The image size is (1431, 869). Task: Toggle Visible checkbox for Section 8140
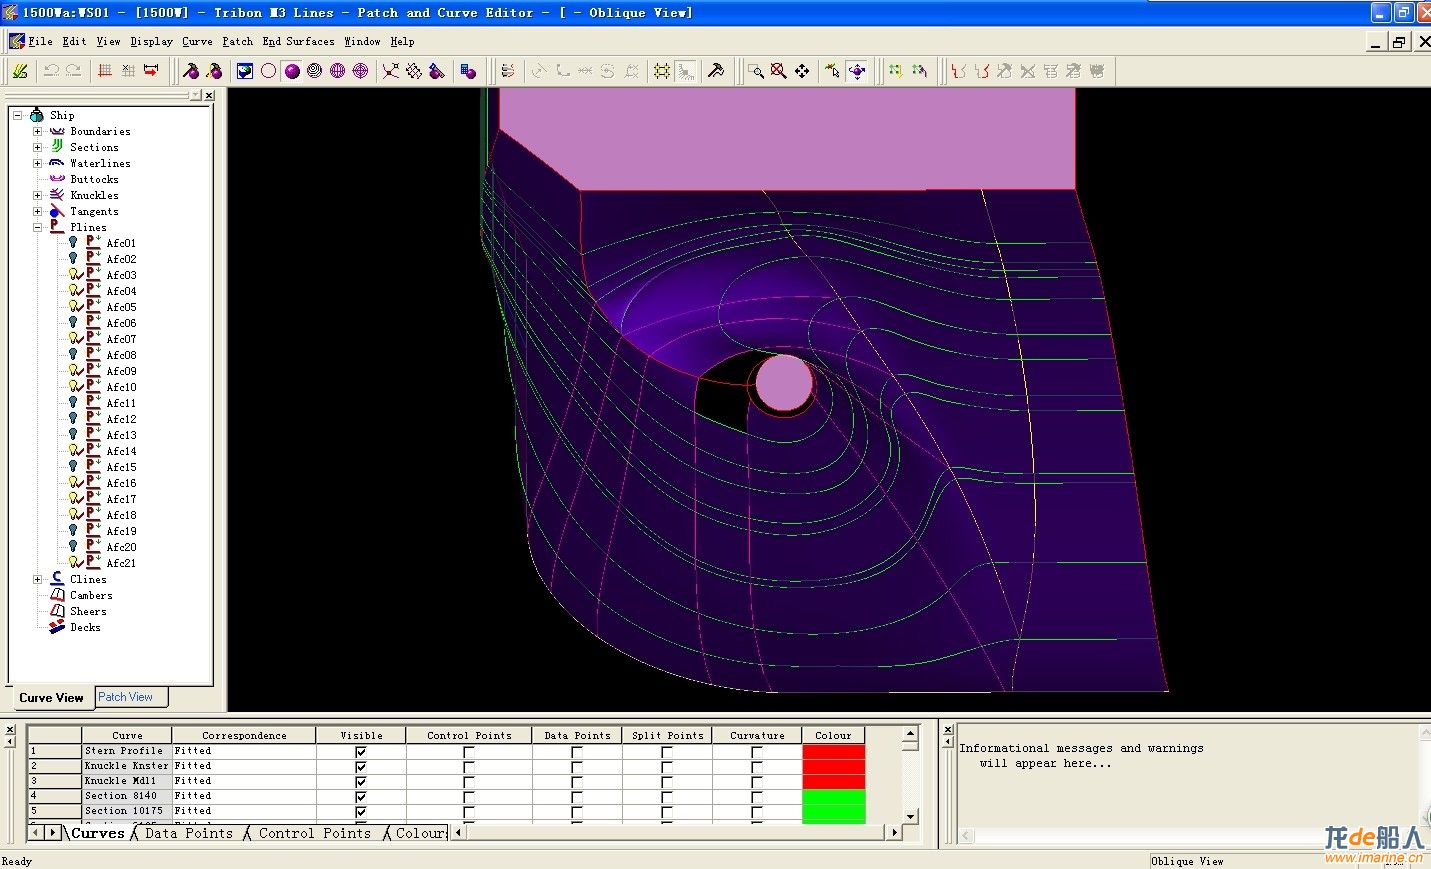[x=361, y=796]
